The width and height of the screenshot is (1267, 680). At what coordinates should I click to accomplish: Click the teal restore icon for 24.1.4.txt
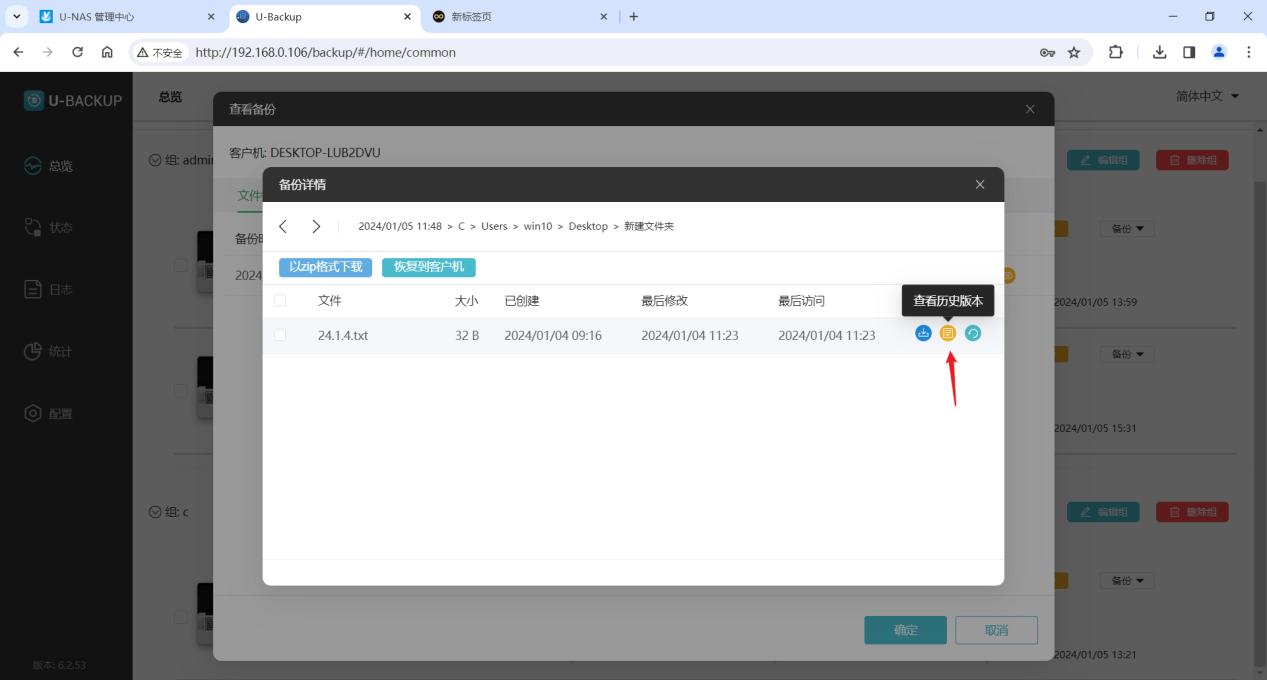tap(973, 333)
